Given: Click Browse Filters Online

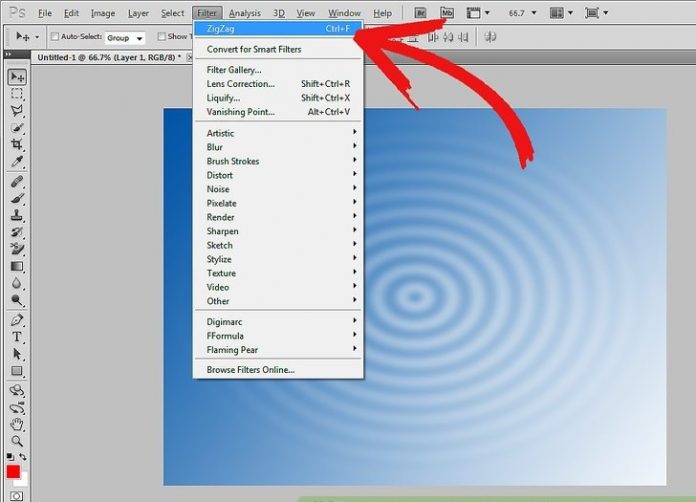Looking at the screenshot, I should click(250, 370).
